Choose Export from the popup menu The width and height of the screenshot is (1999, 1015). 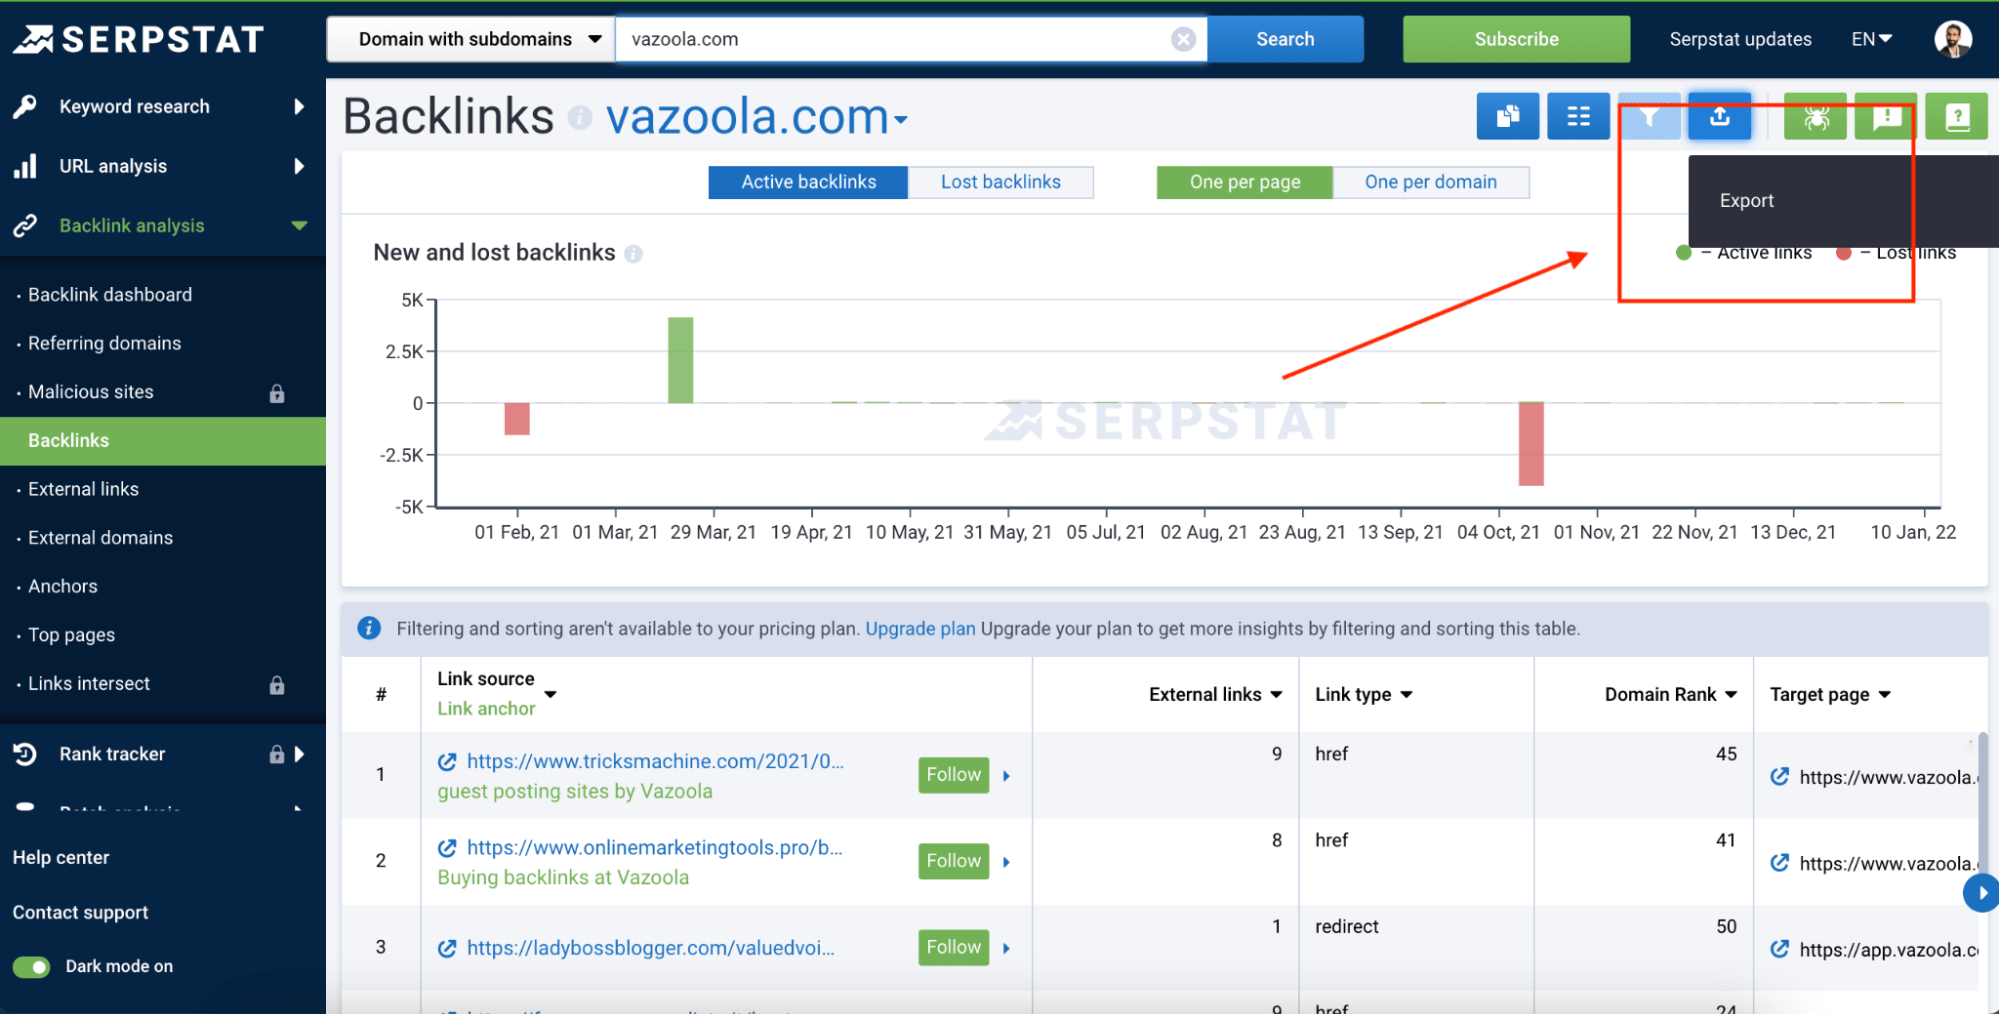coord(1747,201)
